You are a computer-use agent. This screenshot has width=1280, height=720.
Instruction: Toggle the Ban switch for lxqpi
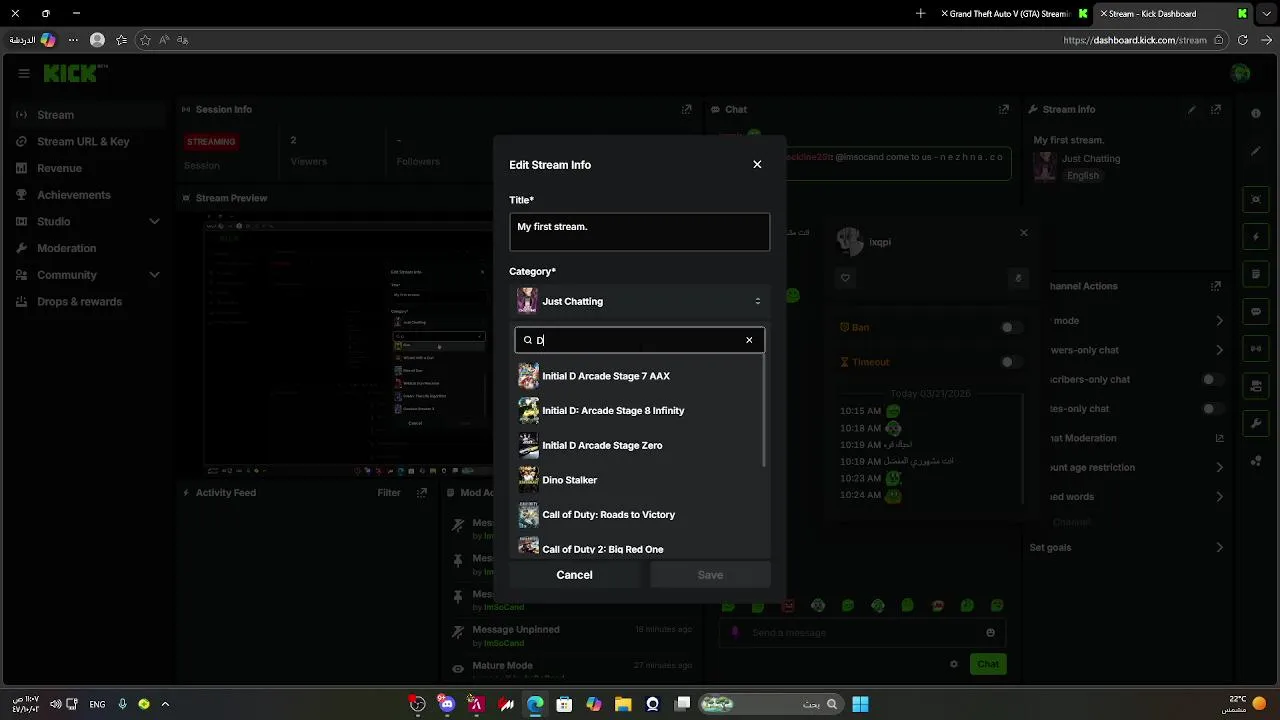point(1012,327)
